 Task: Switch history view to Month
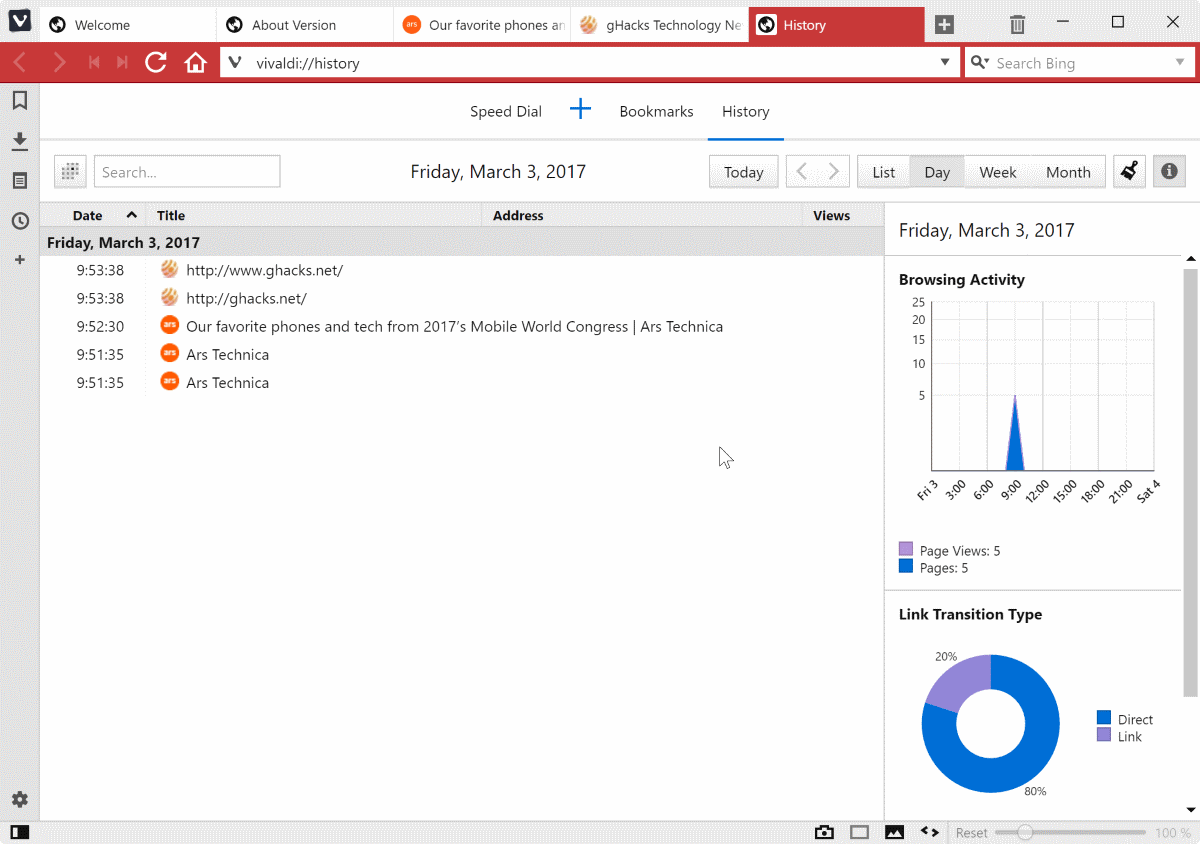(x=1068, y=172)
